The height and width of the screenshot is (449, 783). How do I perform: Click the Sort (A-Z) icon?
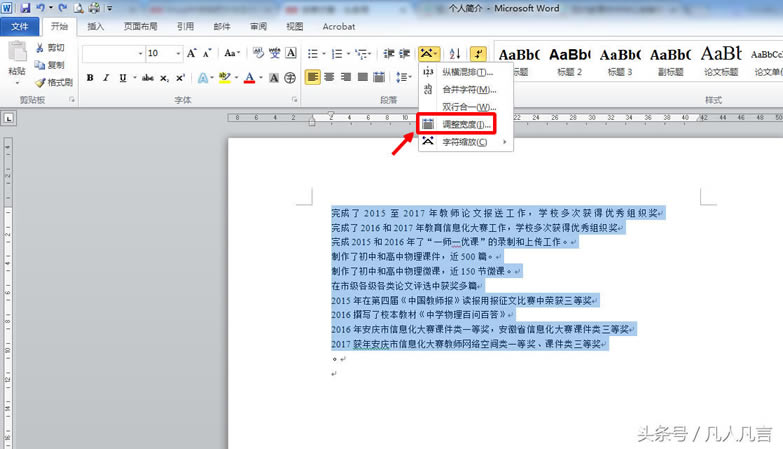tap(455, 53)
